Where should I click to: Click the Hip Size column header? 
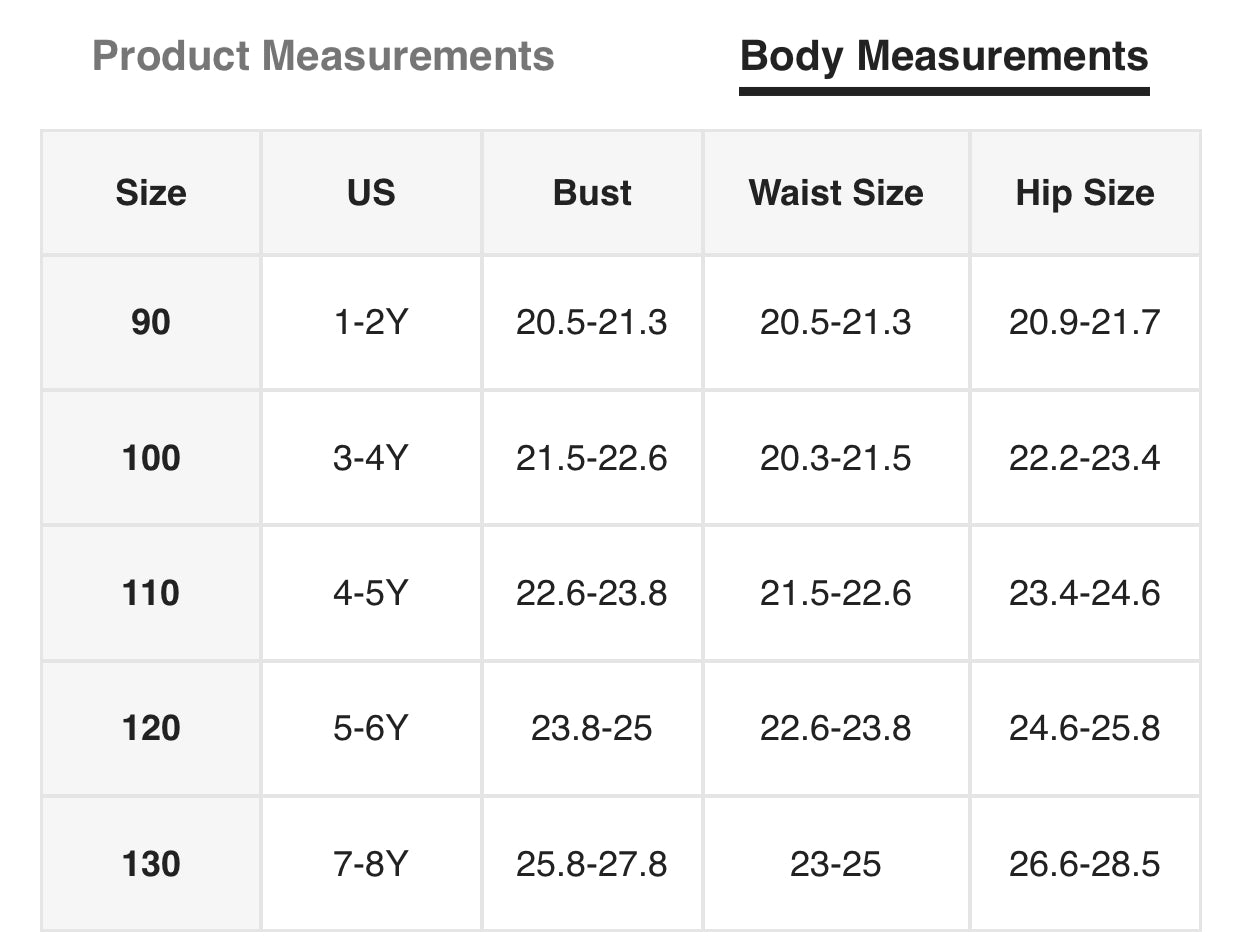tap(1085, 192)
